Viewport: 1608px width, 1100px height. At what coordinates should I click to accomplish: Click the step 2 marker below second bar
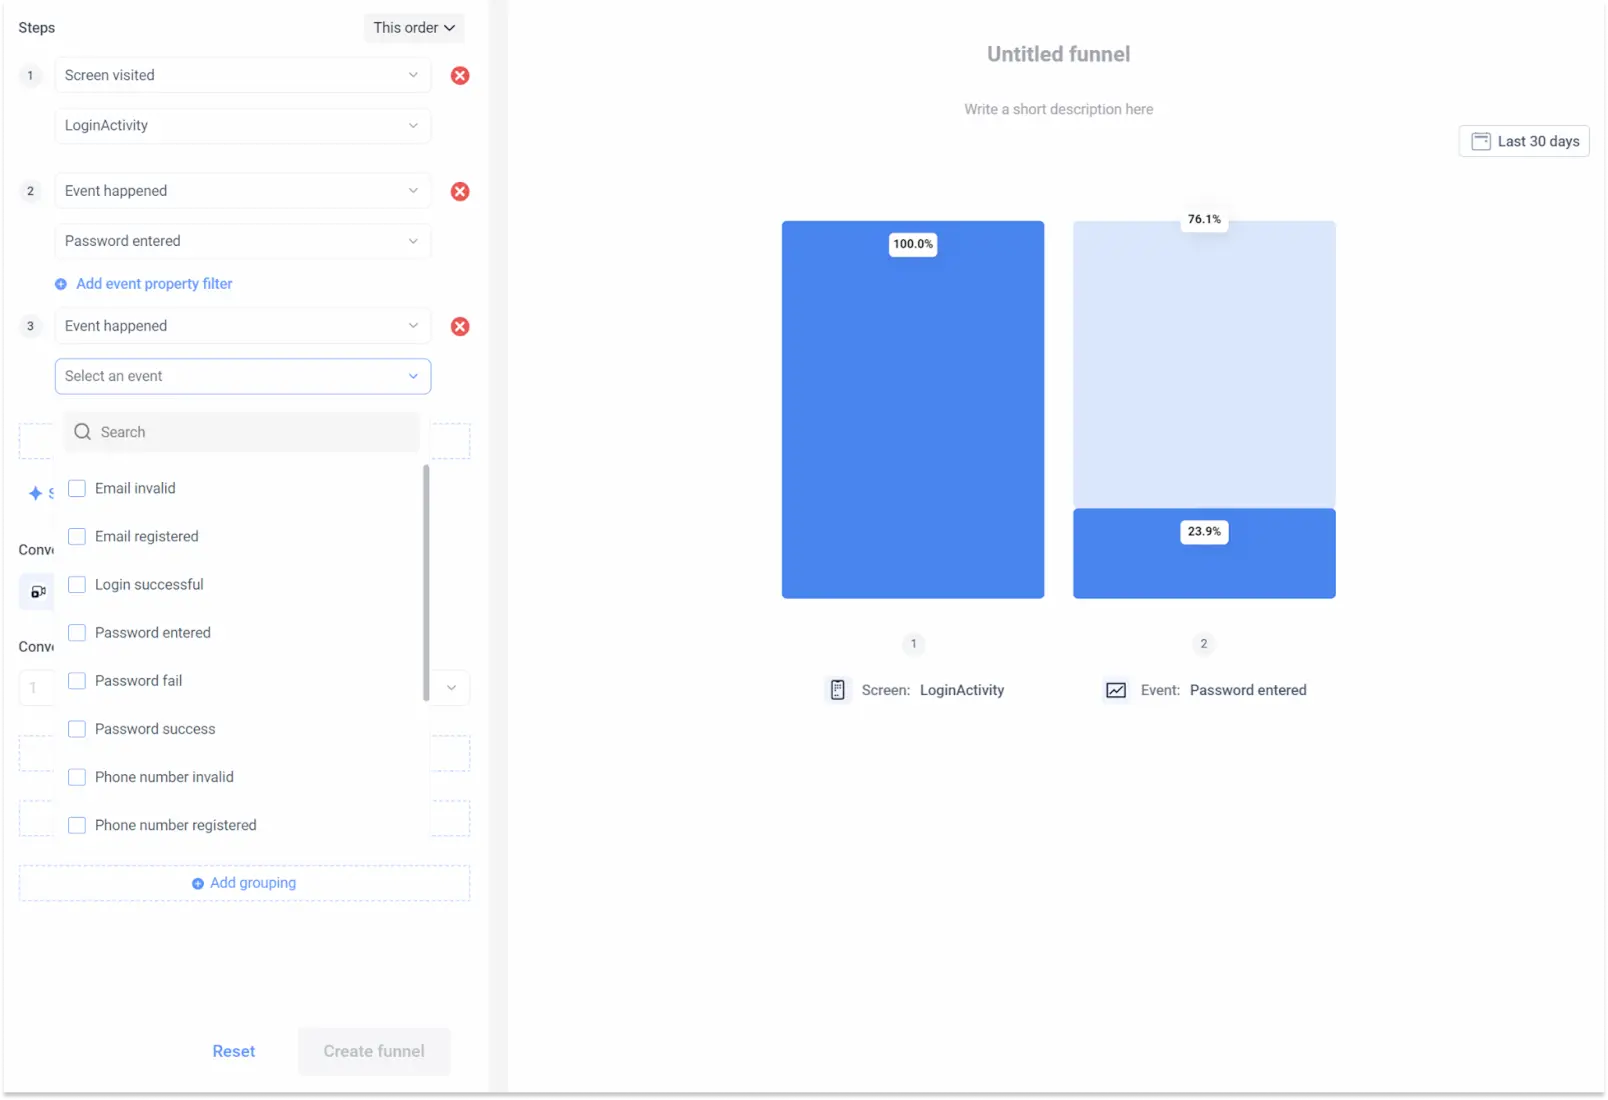(x=1204, y=644)
